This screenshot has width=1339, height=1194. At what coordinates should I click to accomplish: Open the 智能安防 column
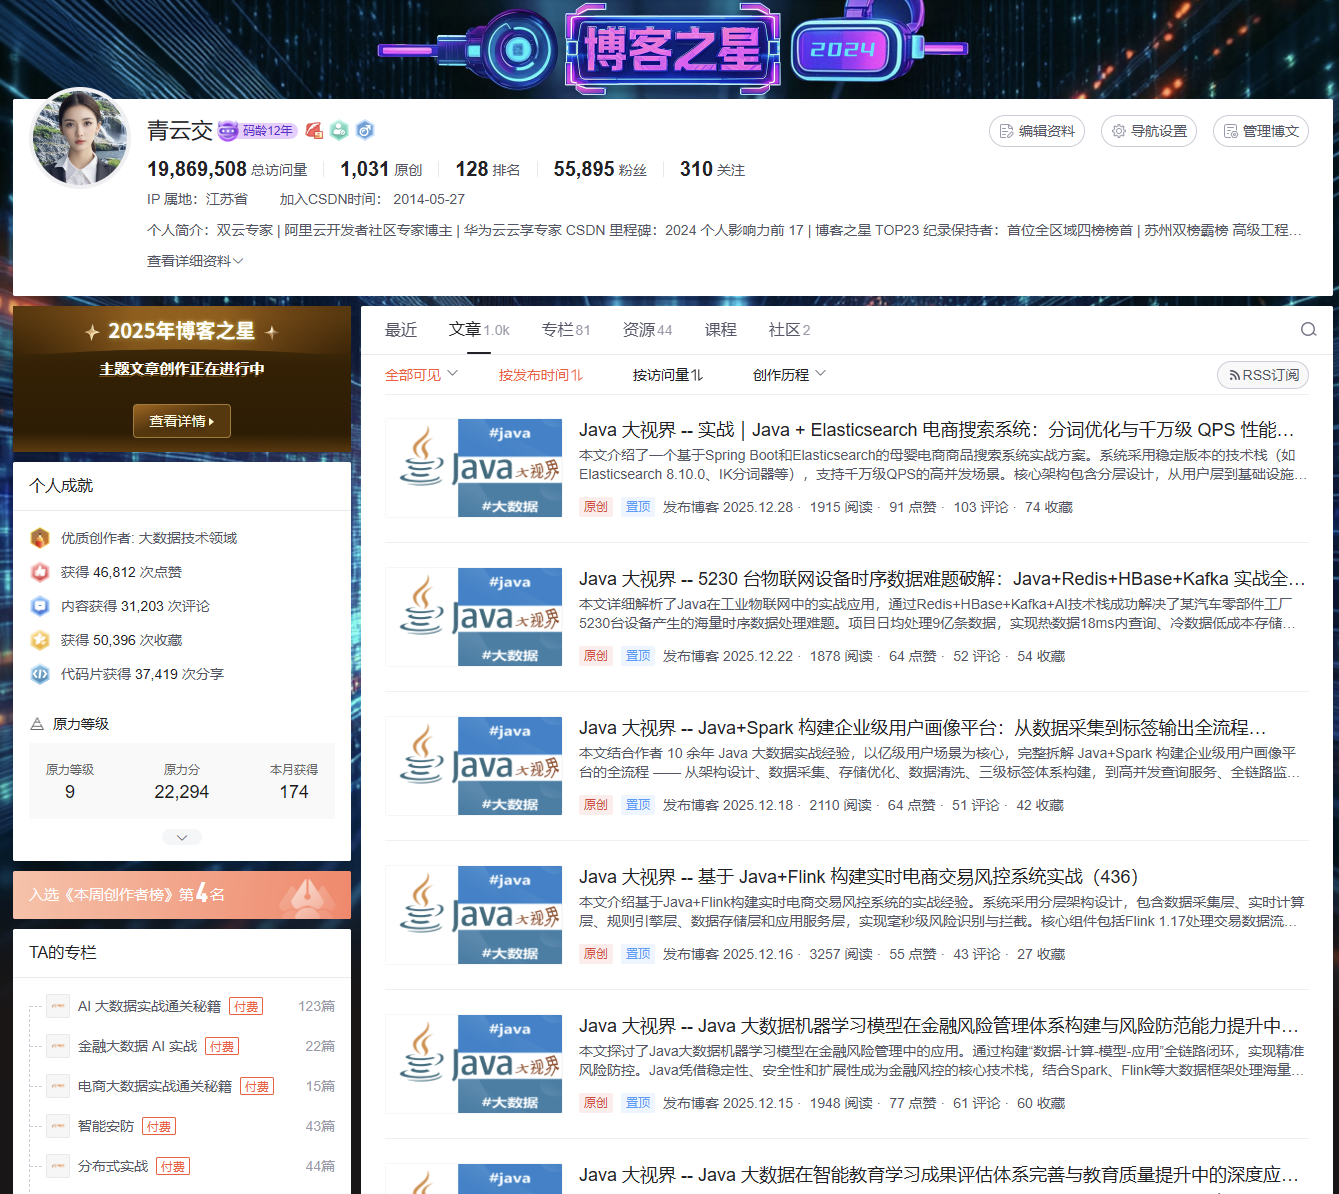coord(106,1126)
